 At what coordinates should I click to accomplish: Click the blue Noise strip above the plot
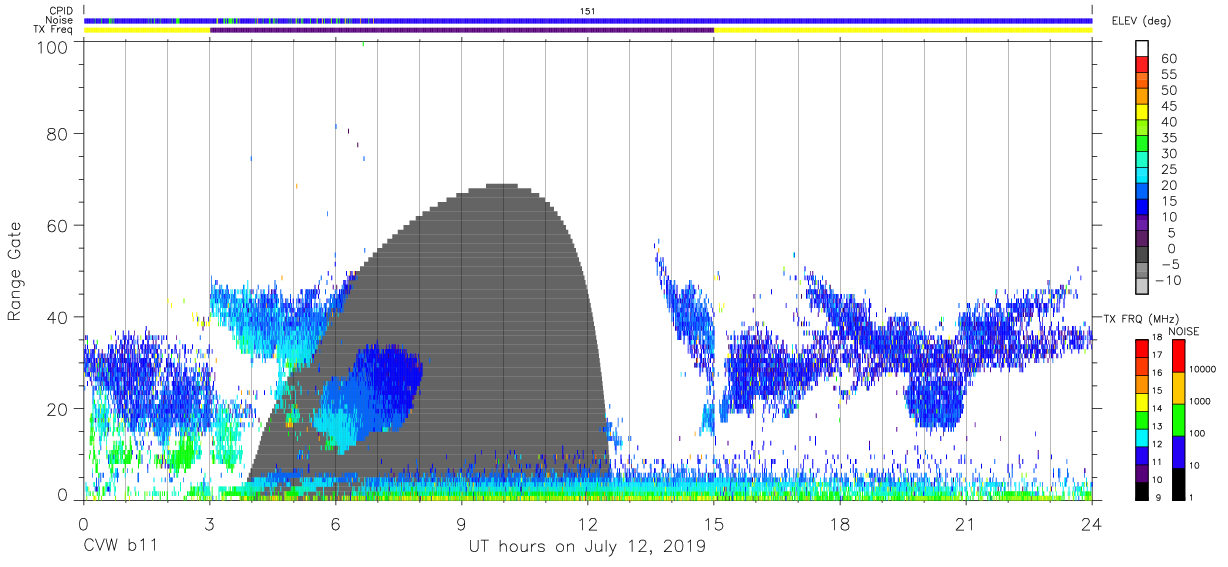tap(588, 20)
